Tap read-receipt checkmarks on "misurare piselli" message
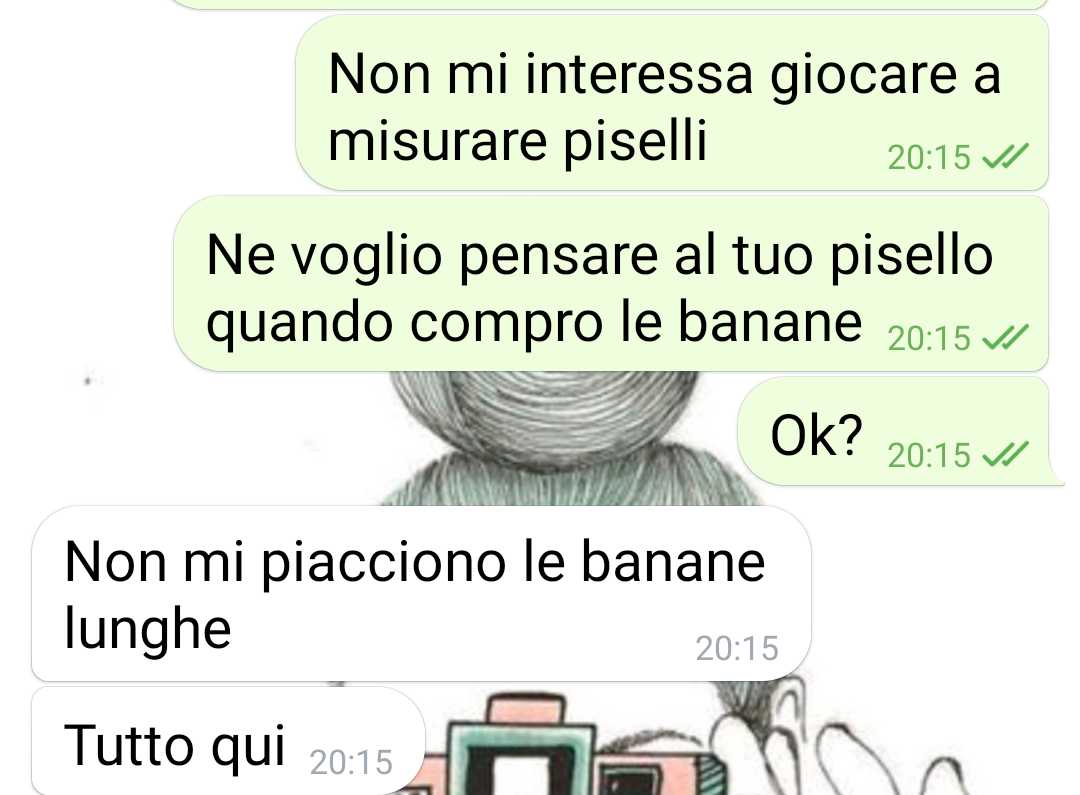This screenshot has width=1080, height=795. (x=1005, y=156)
